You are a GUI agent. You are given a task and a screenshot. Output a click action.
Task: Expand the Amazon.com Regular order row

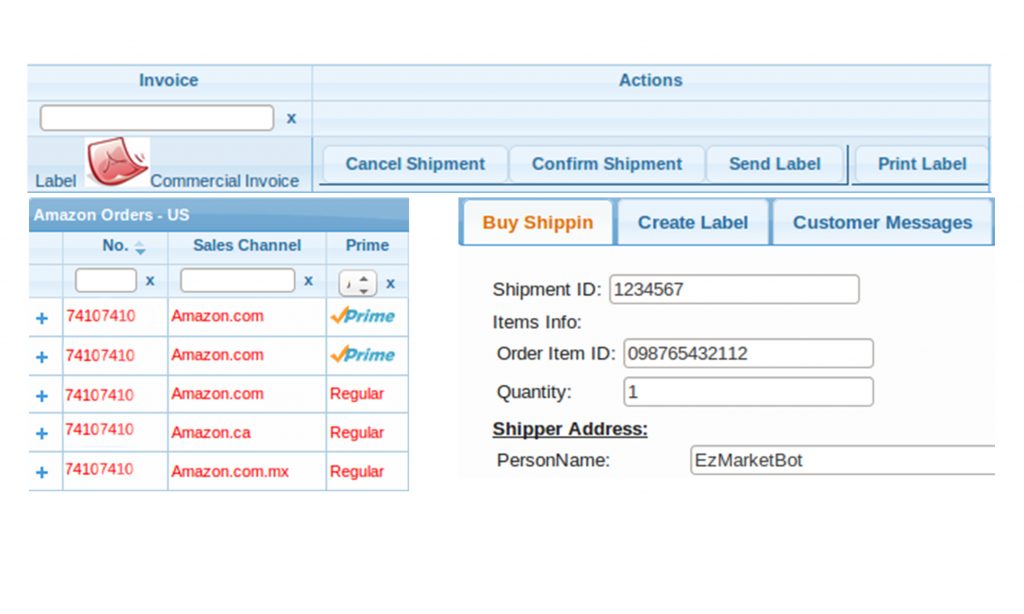click(42, 395)
